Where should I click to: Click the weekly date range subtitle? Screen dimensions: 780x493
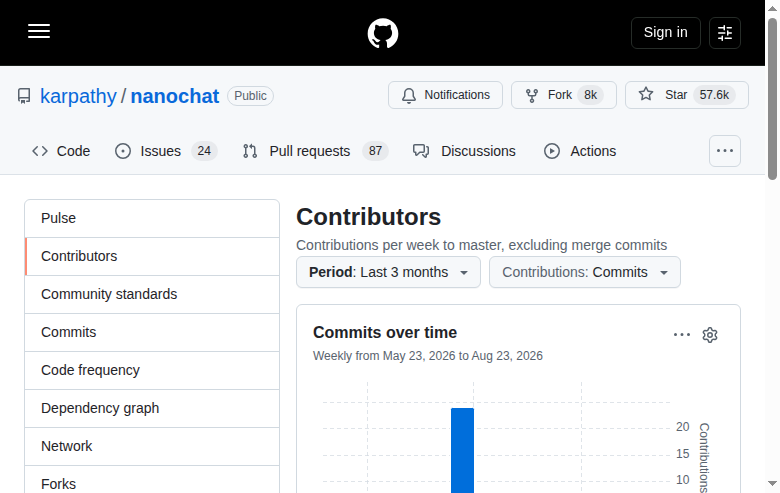click(x=428, y=356)
